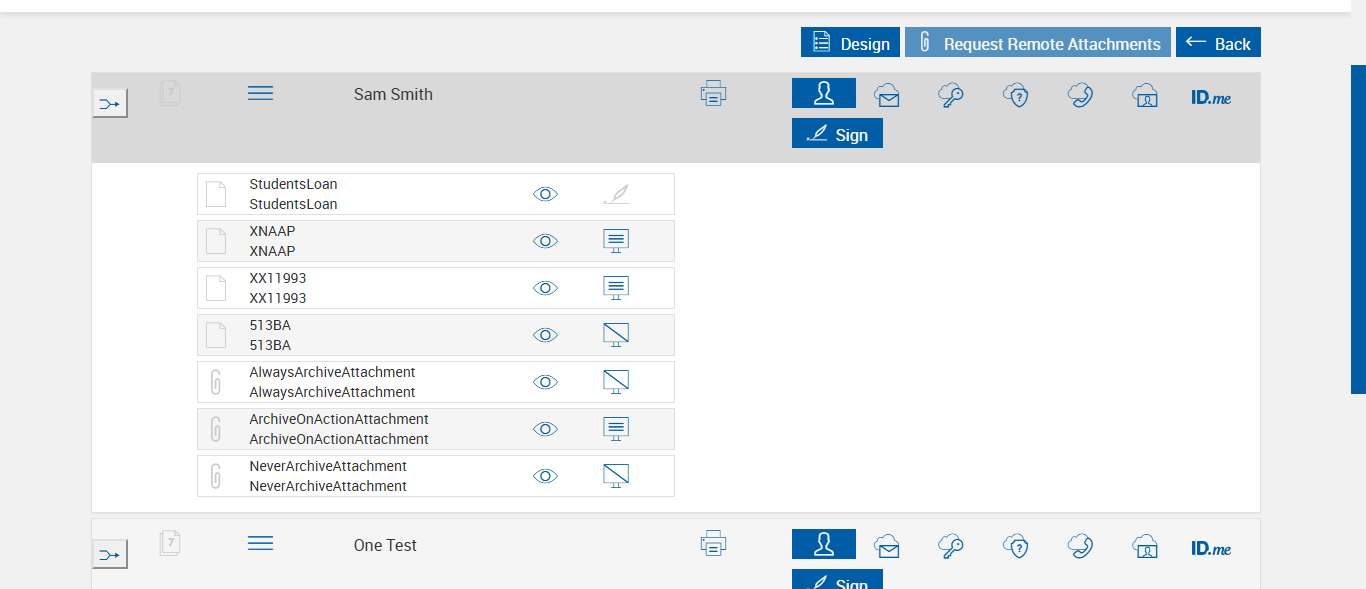
Task: Click the Design button
Action: pos(850,43)
